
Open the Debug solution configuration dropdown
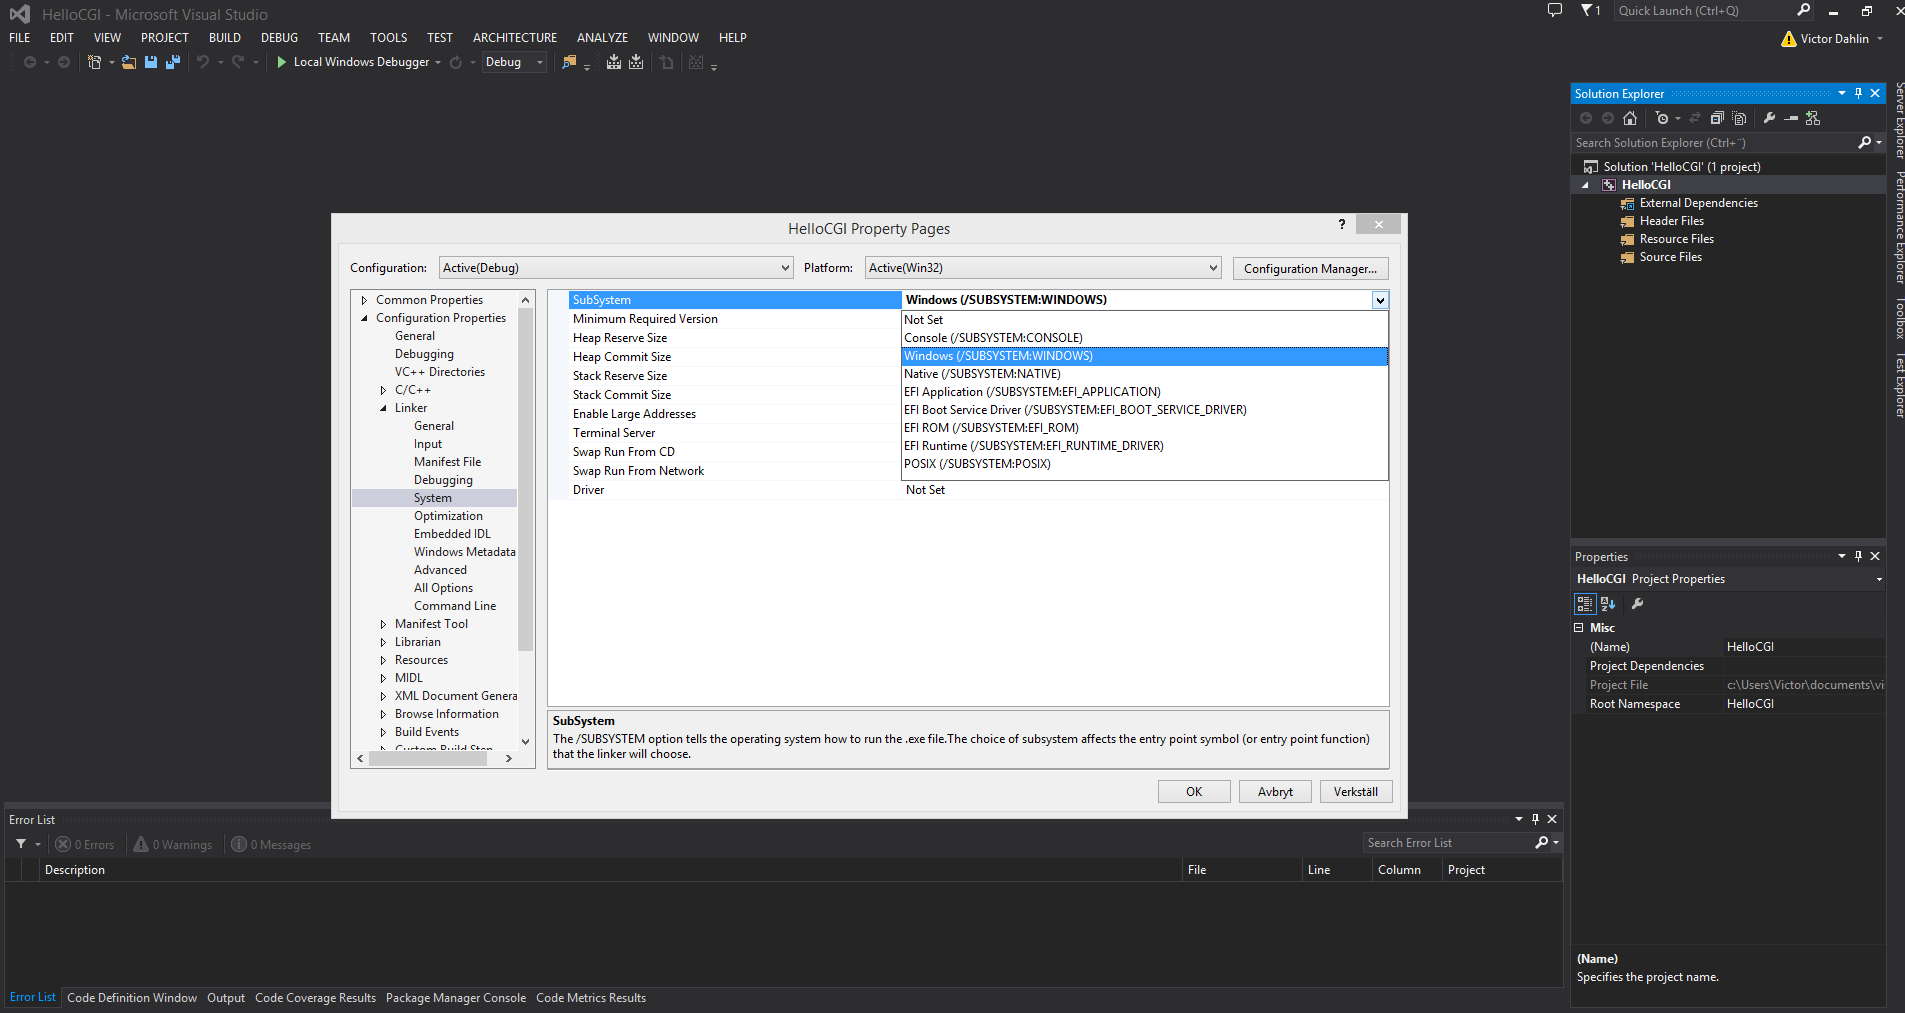[514, 62]
